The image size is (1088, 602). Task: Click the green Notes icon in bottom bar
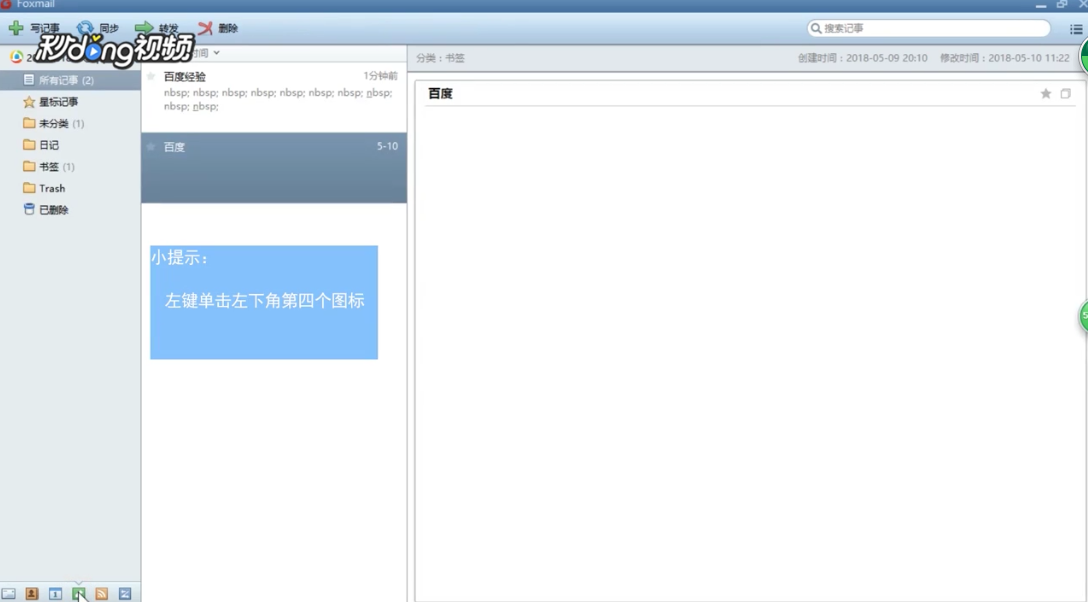(79, 593)
